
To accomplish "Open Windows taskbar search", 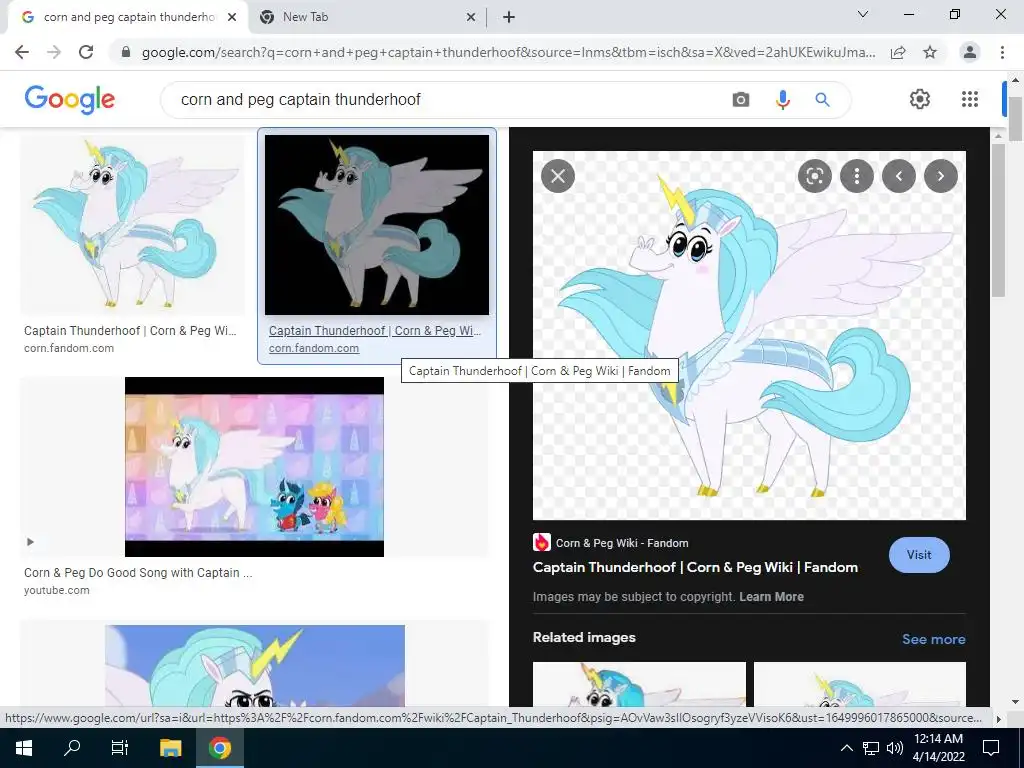I will coord(72,748).
